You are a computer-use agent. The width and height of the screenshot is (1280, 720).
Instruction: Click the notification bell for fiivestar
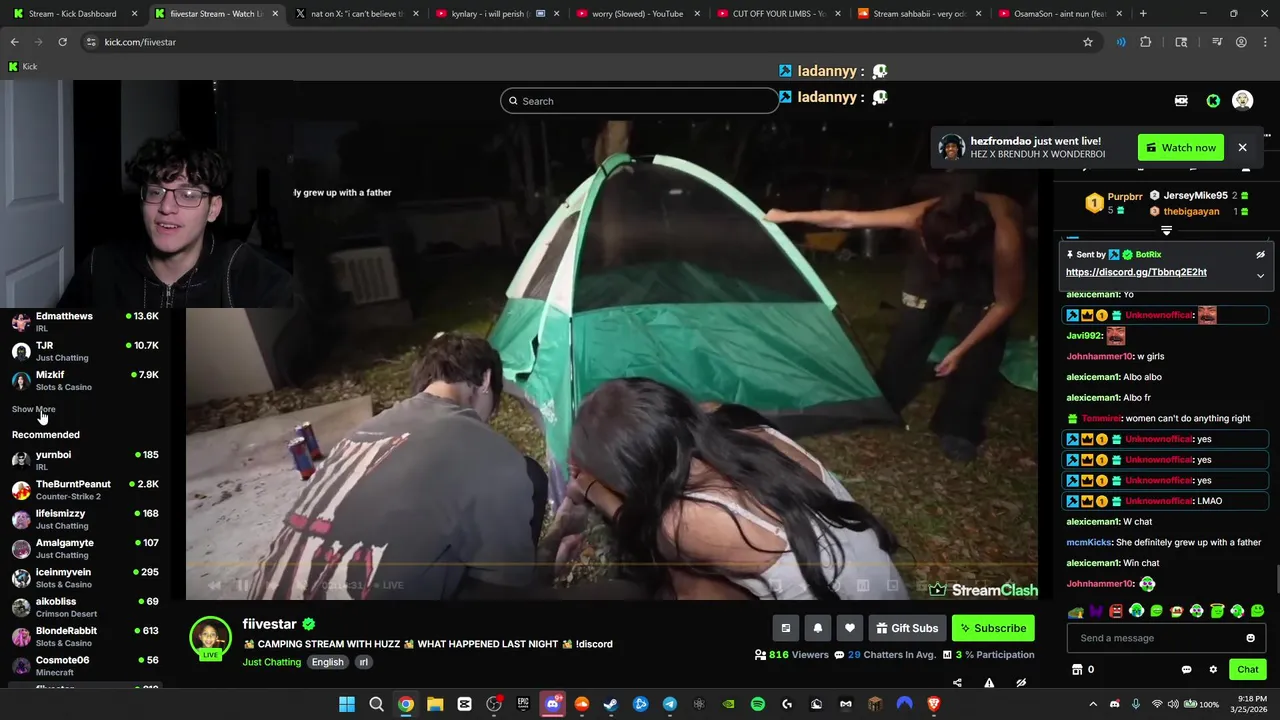[817, 628]
